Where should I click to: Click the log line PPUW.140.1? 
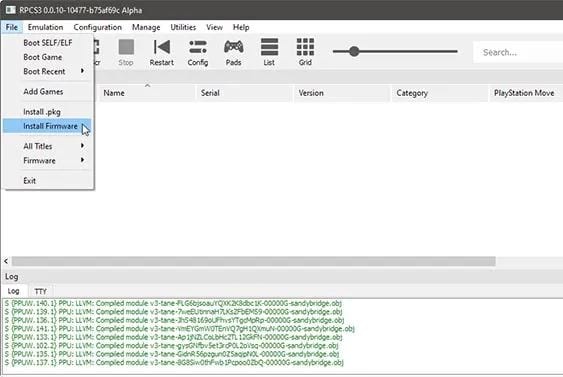tap(173, 303)
